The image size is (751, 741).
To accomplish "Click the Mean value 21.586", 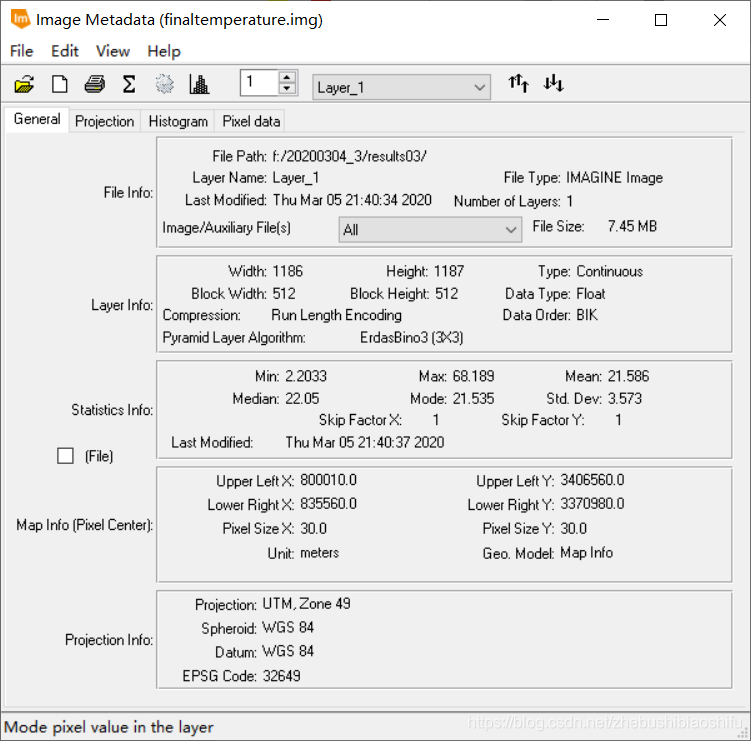I will point(628,376).
